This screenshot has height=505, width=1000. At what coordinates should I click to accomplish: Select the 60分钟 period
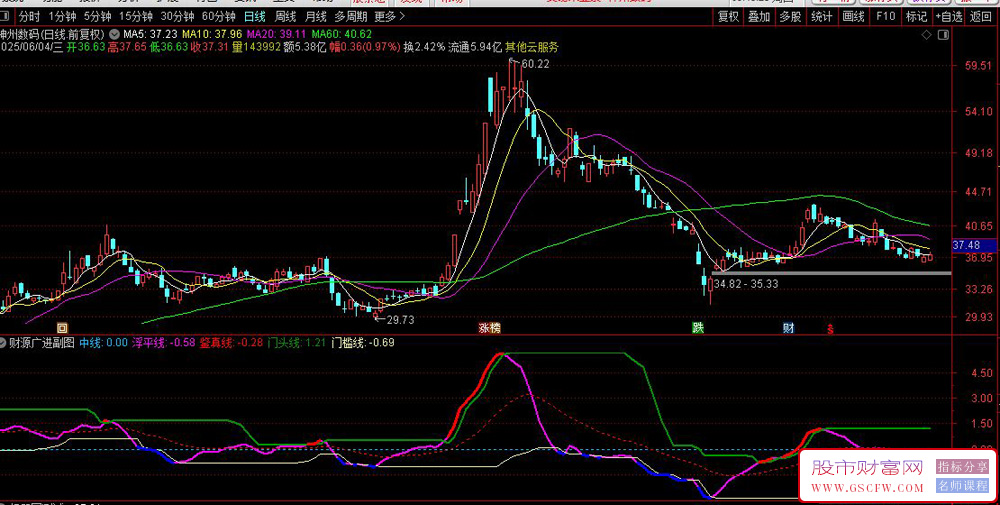point(218,17)
